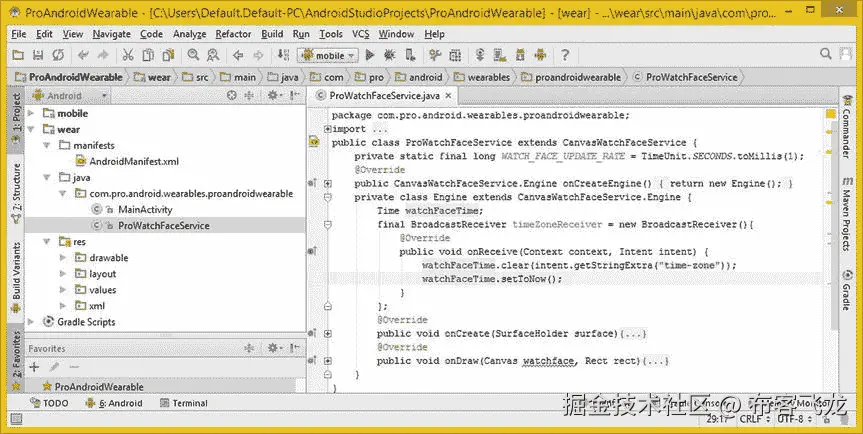Open the VCS menu

(x=361, y=34)
